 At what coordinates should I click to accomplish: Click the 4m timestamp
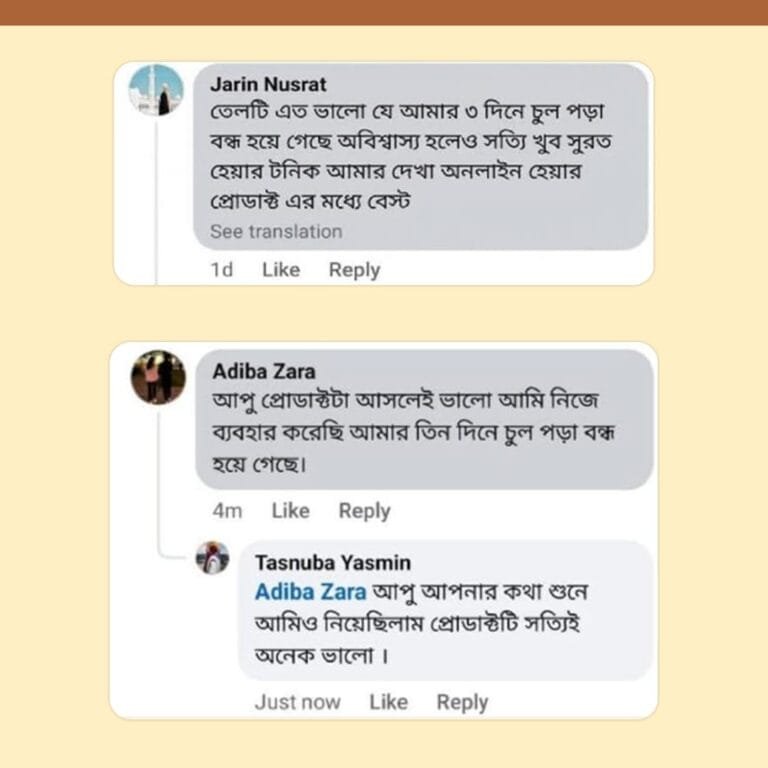228,511
